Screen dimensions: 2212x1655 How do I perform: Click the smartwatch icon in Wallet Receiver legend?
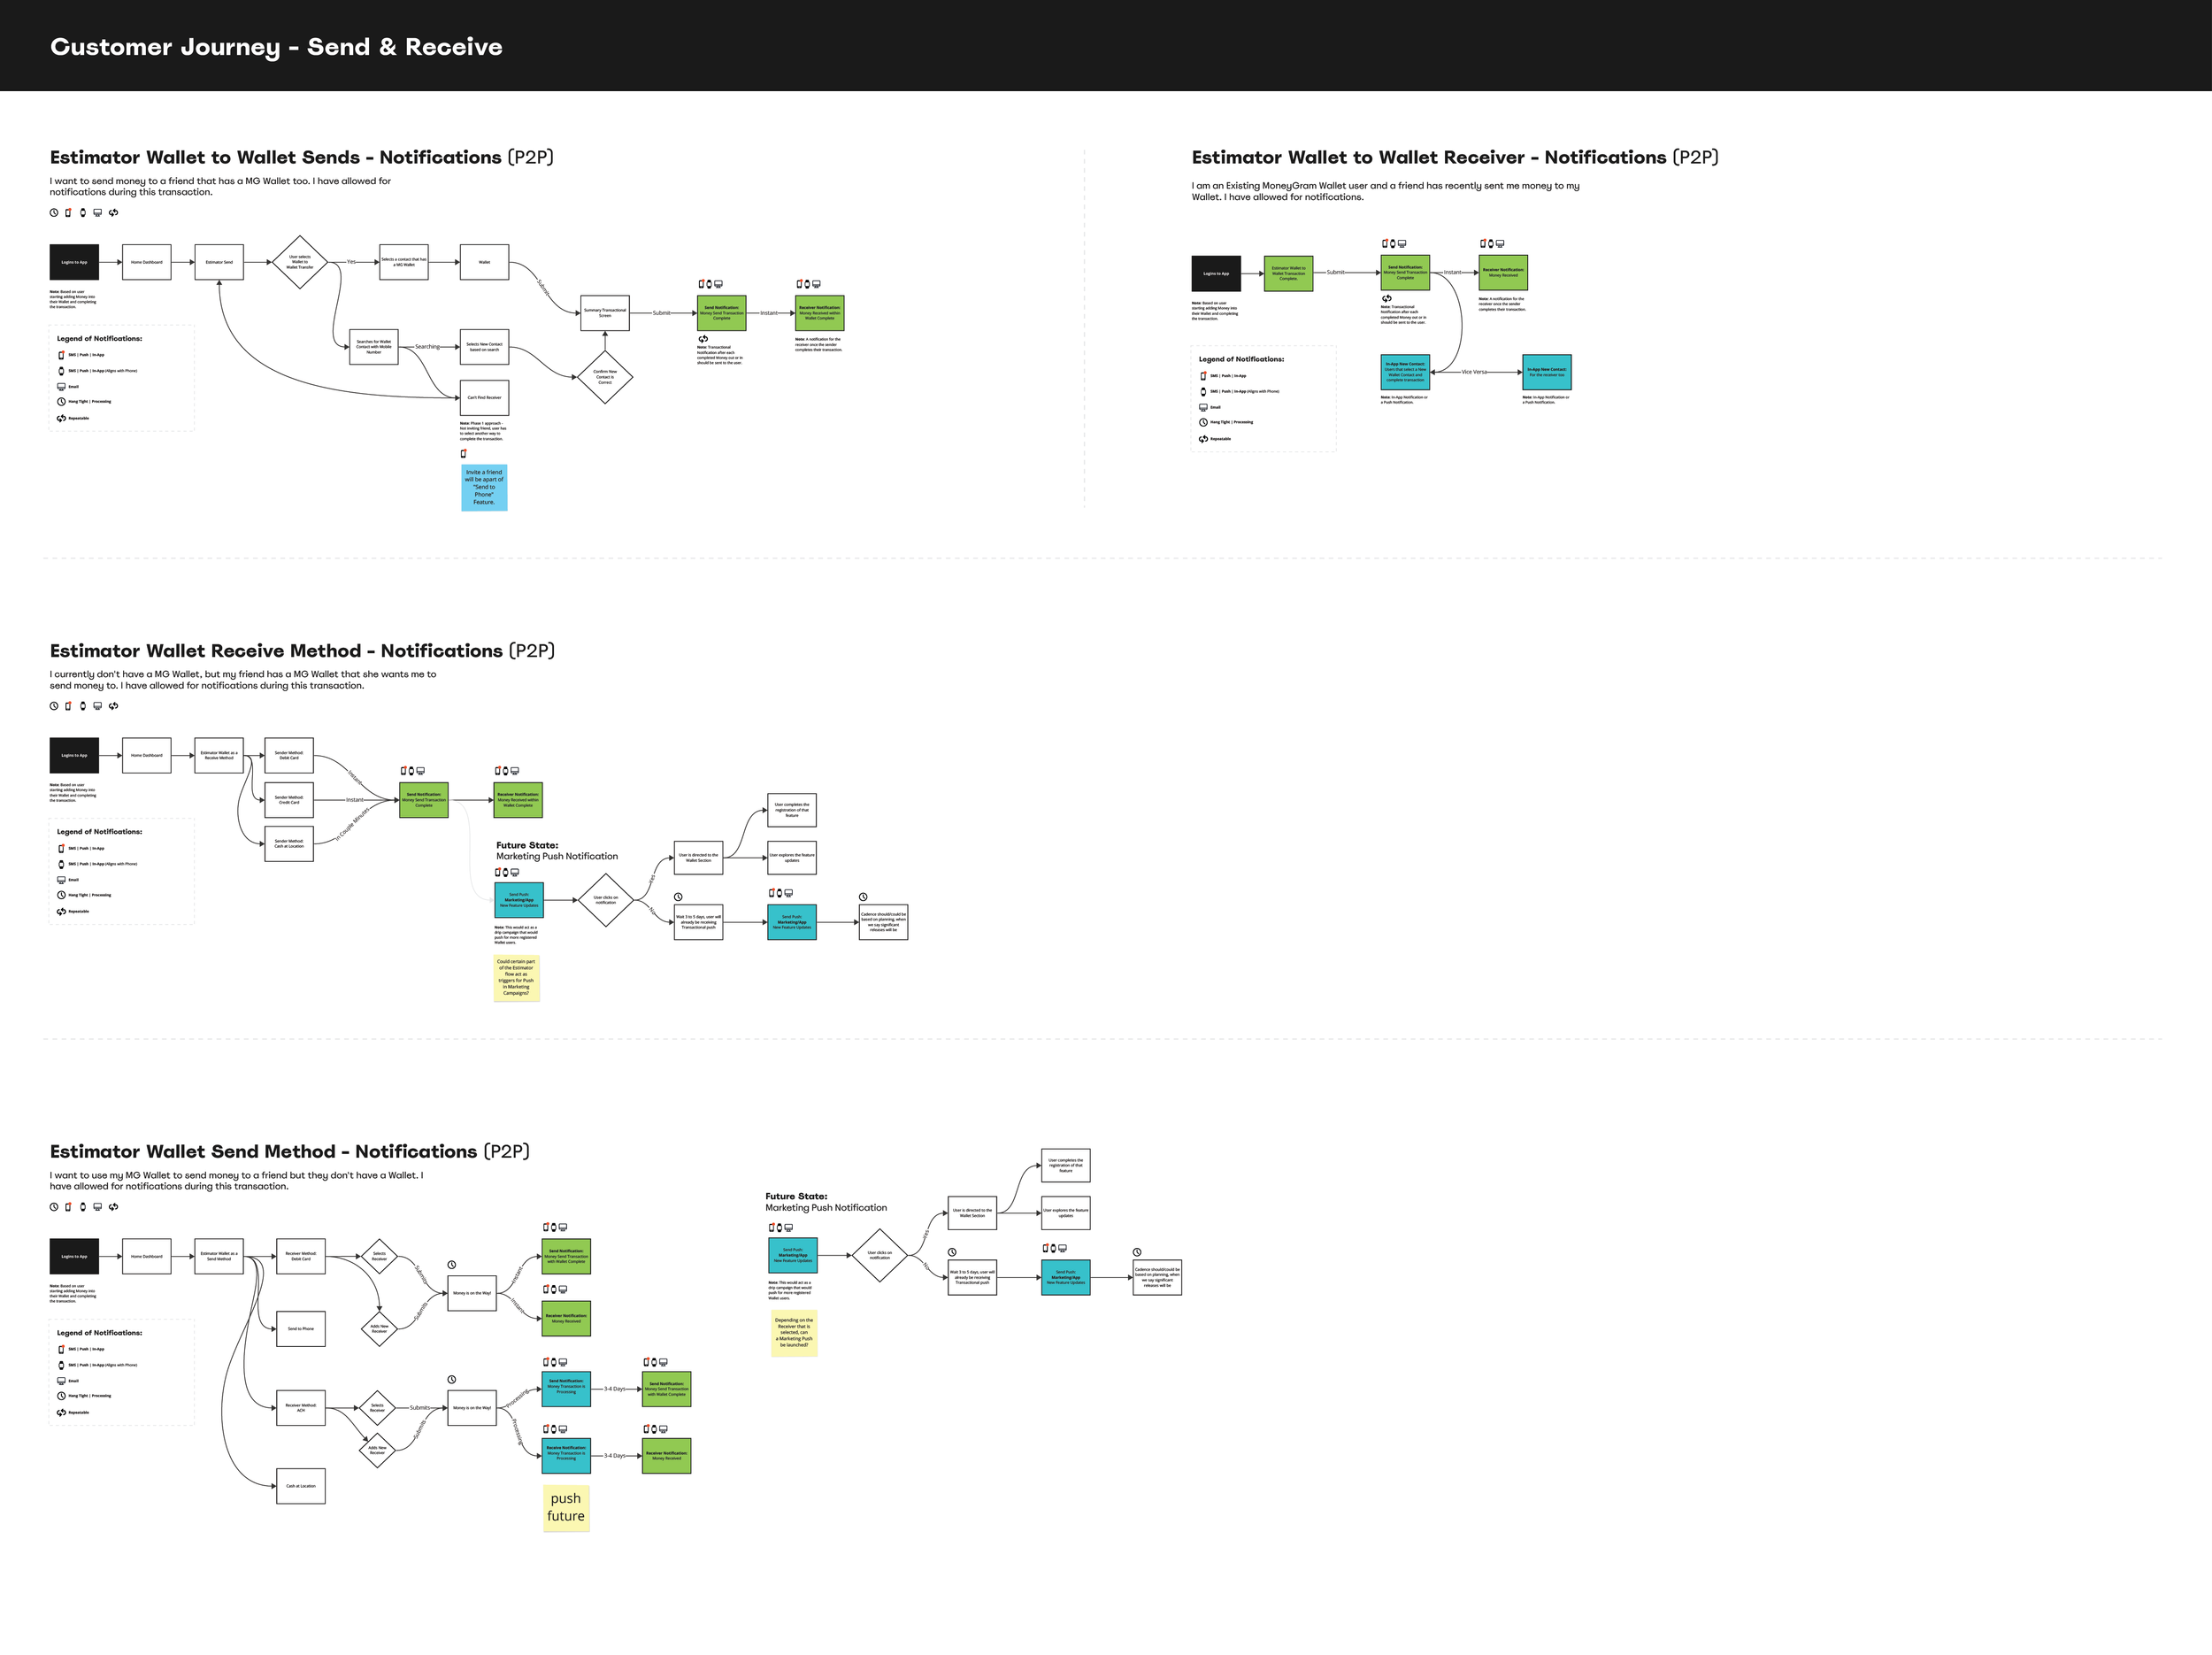coord(1203,392)
